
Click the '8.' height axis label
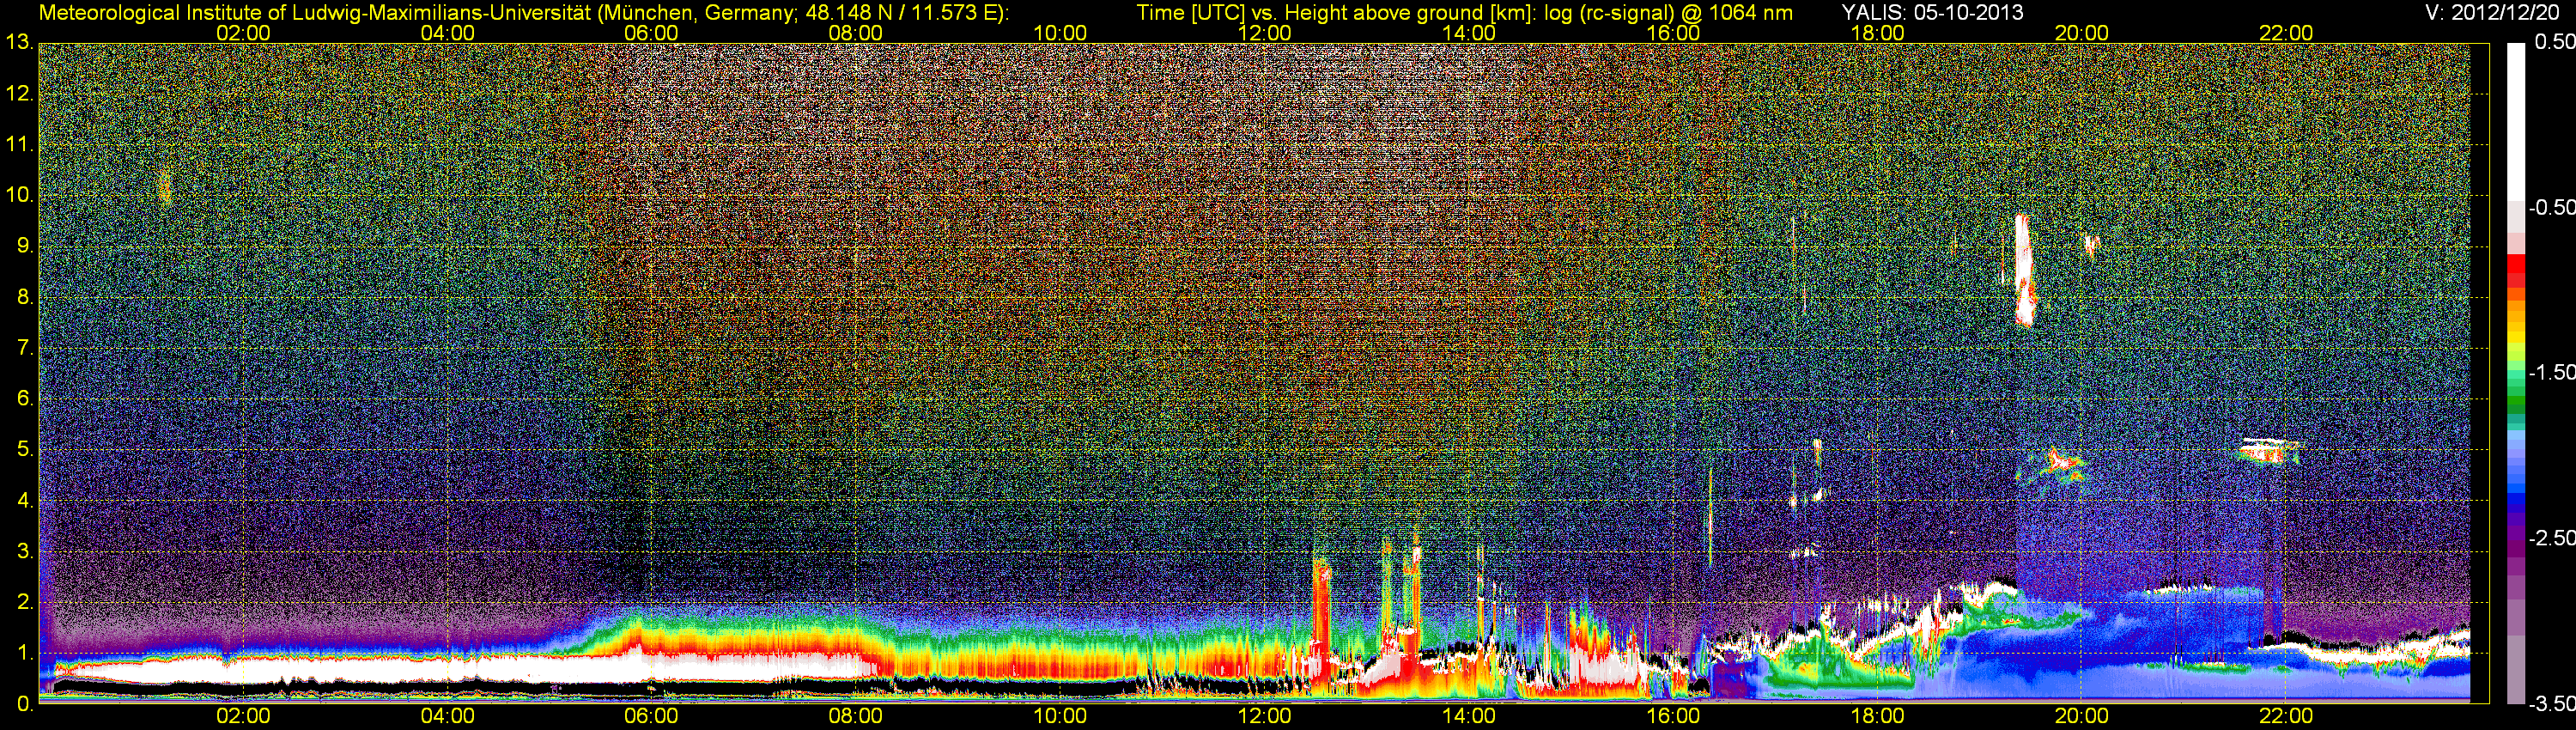pos(24,297)
